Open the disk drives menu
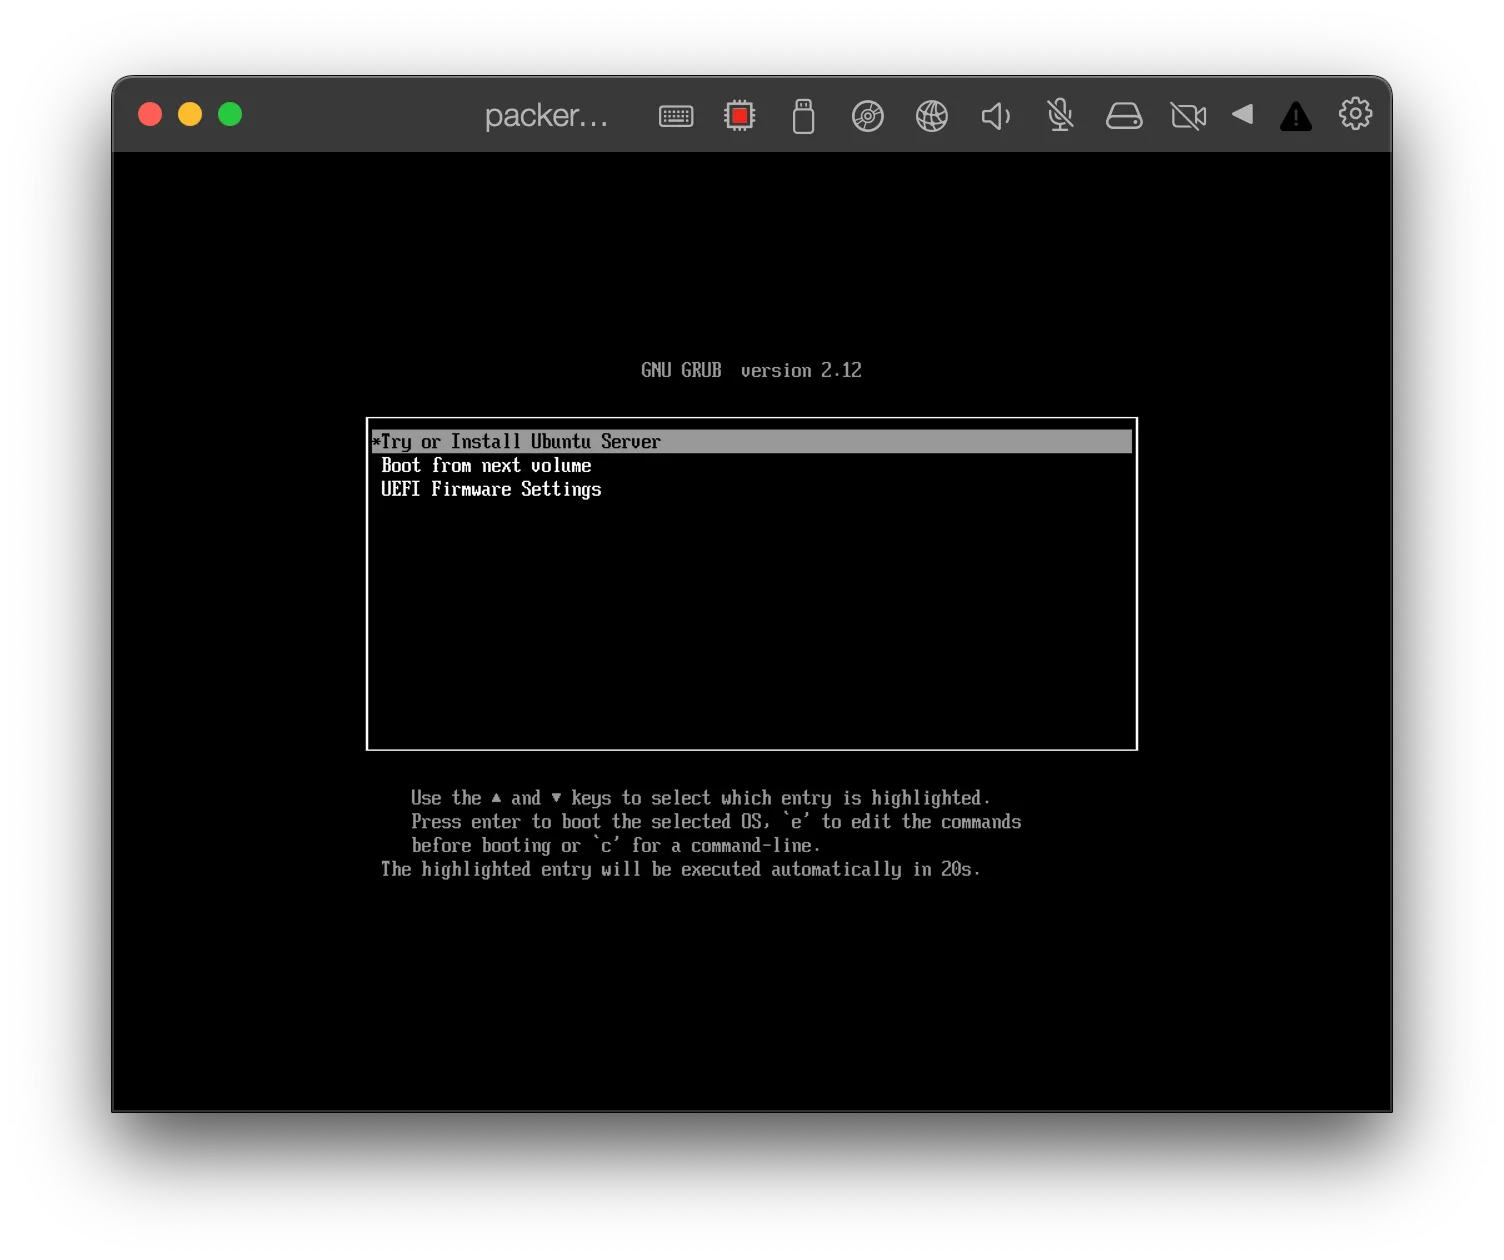The width and height of the screenshot is (1504, 1260). [x=1123, y=115]
